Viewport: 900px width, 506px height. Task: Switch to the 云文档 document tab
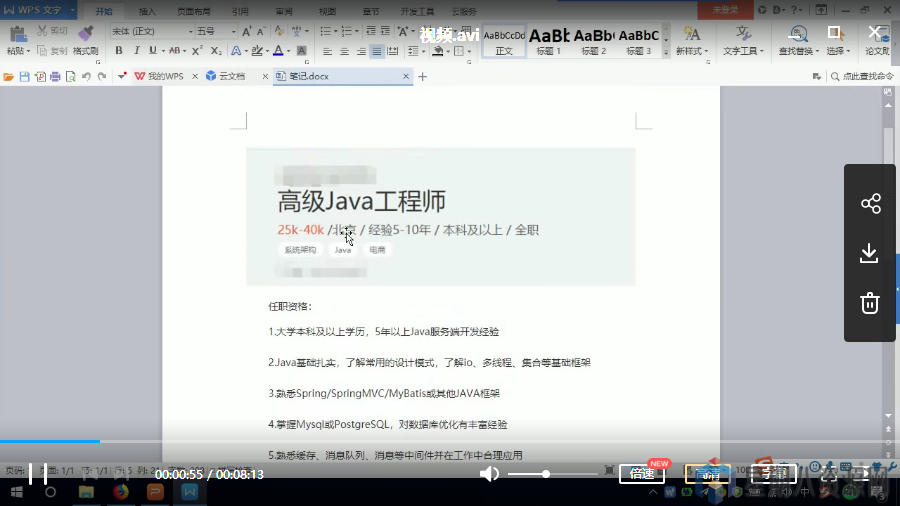coord(231,76)
